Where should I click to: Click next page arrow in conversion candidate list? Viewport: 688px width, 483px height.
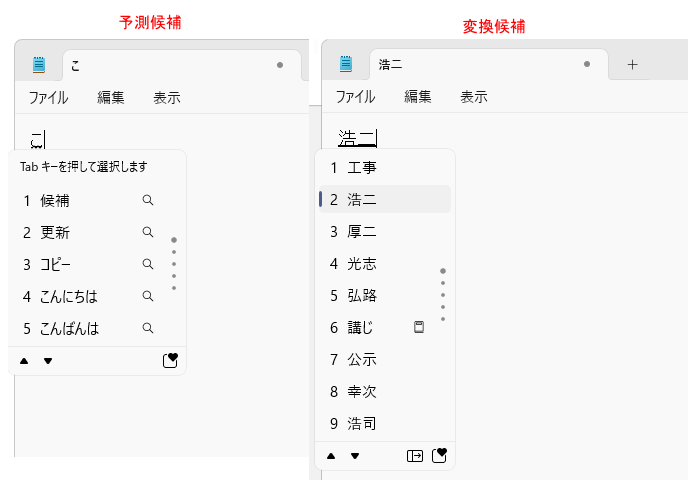[x=355, y=456]
